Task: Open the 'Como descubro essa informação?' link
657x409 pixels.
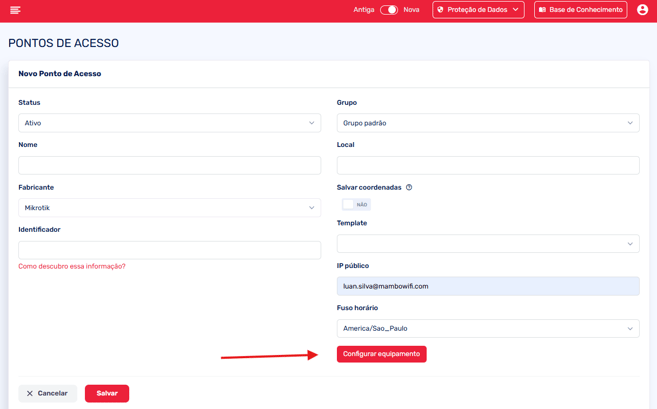Action: pos(72,267)
